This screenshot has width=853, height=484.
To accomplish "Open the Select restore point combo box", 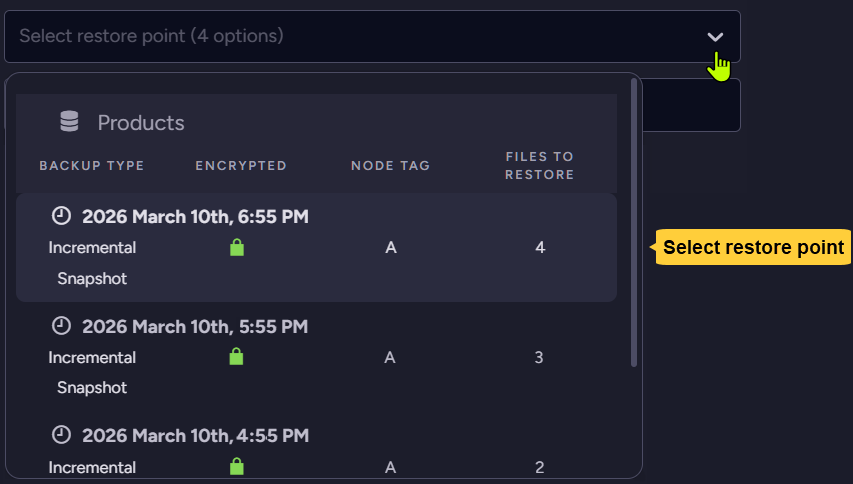I will (x=360, y=37).
